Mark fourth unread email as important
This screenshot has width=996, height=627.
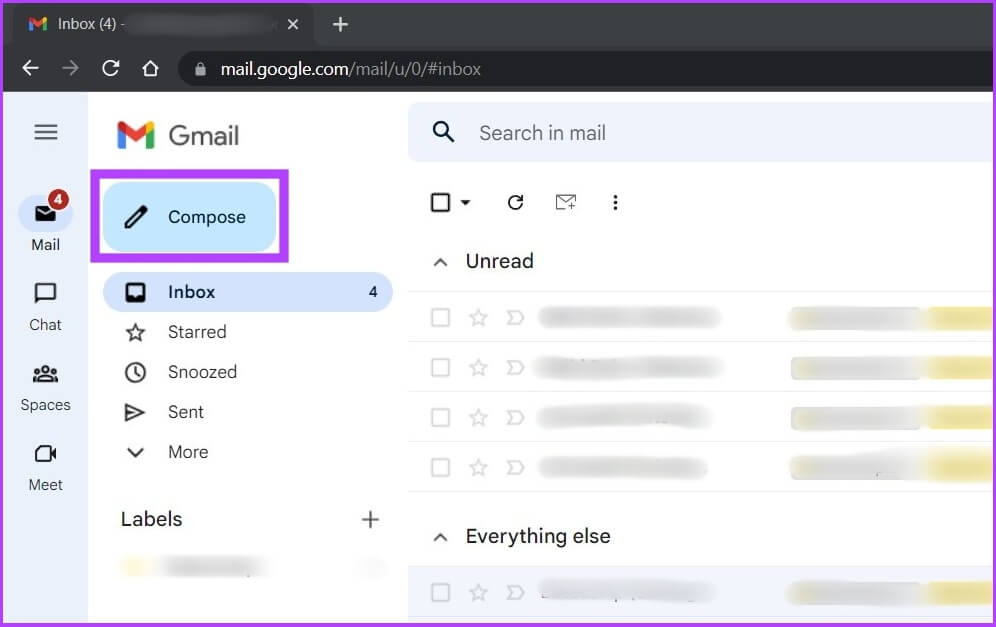click(x=515, y=468)
